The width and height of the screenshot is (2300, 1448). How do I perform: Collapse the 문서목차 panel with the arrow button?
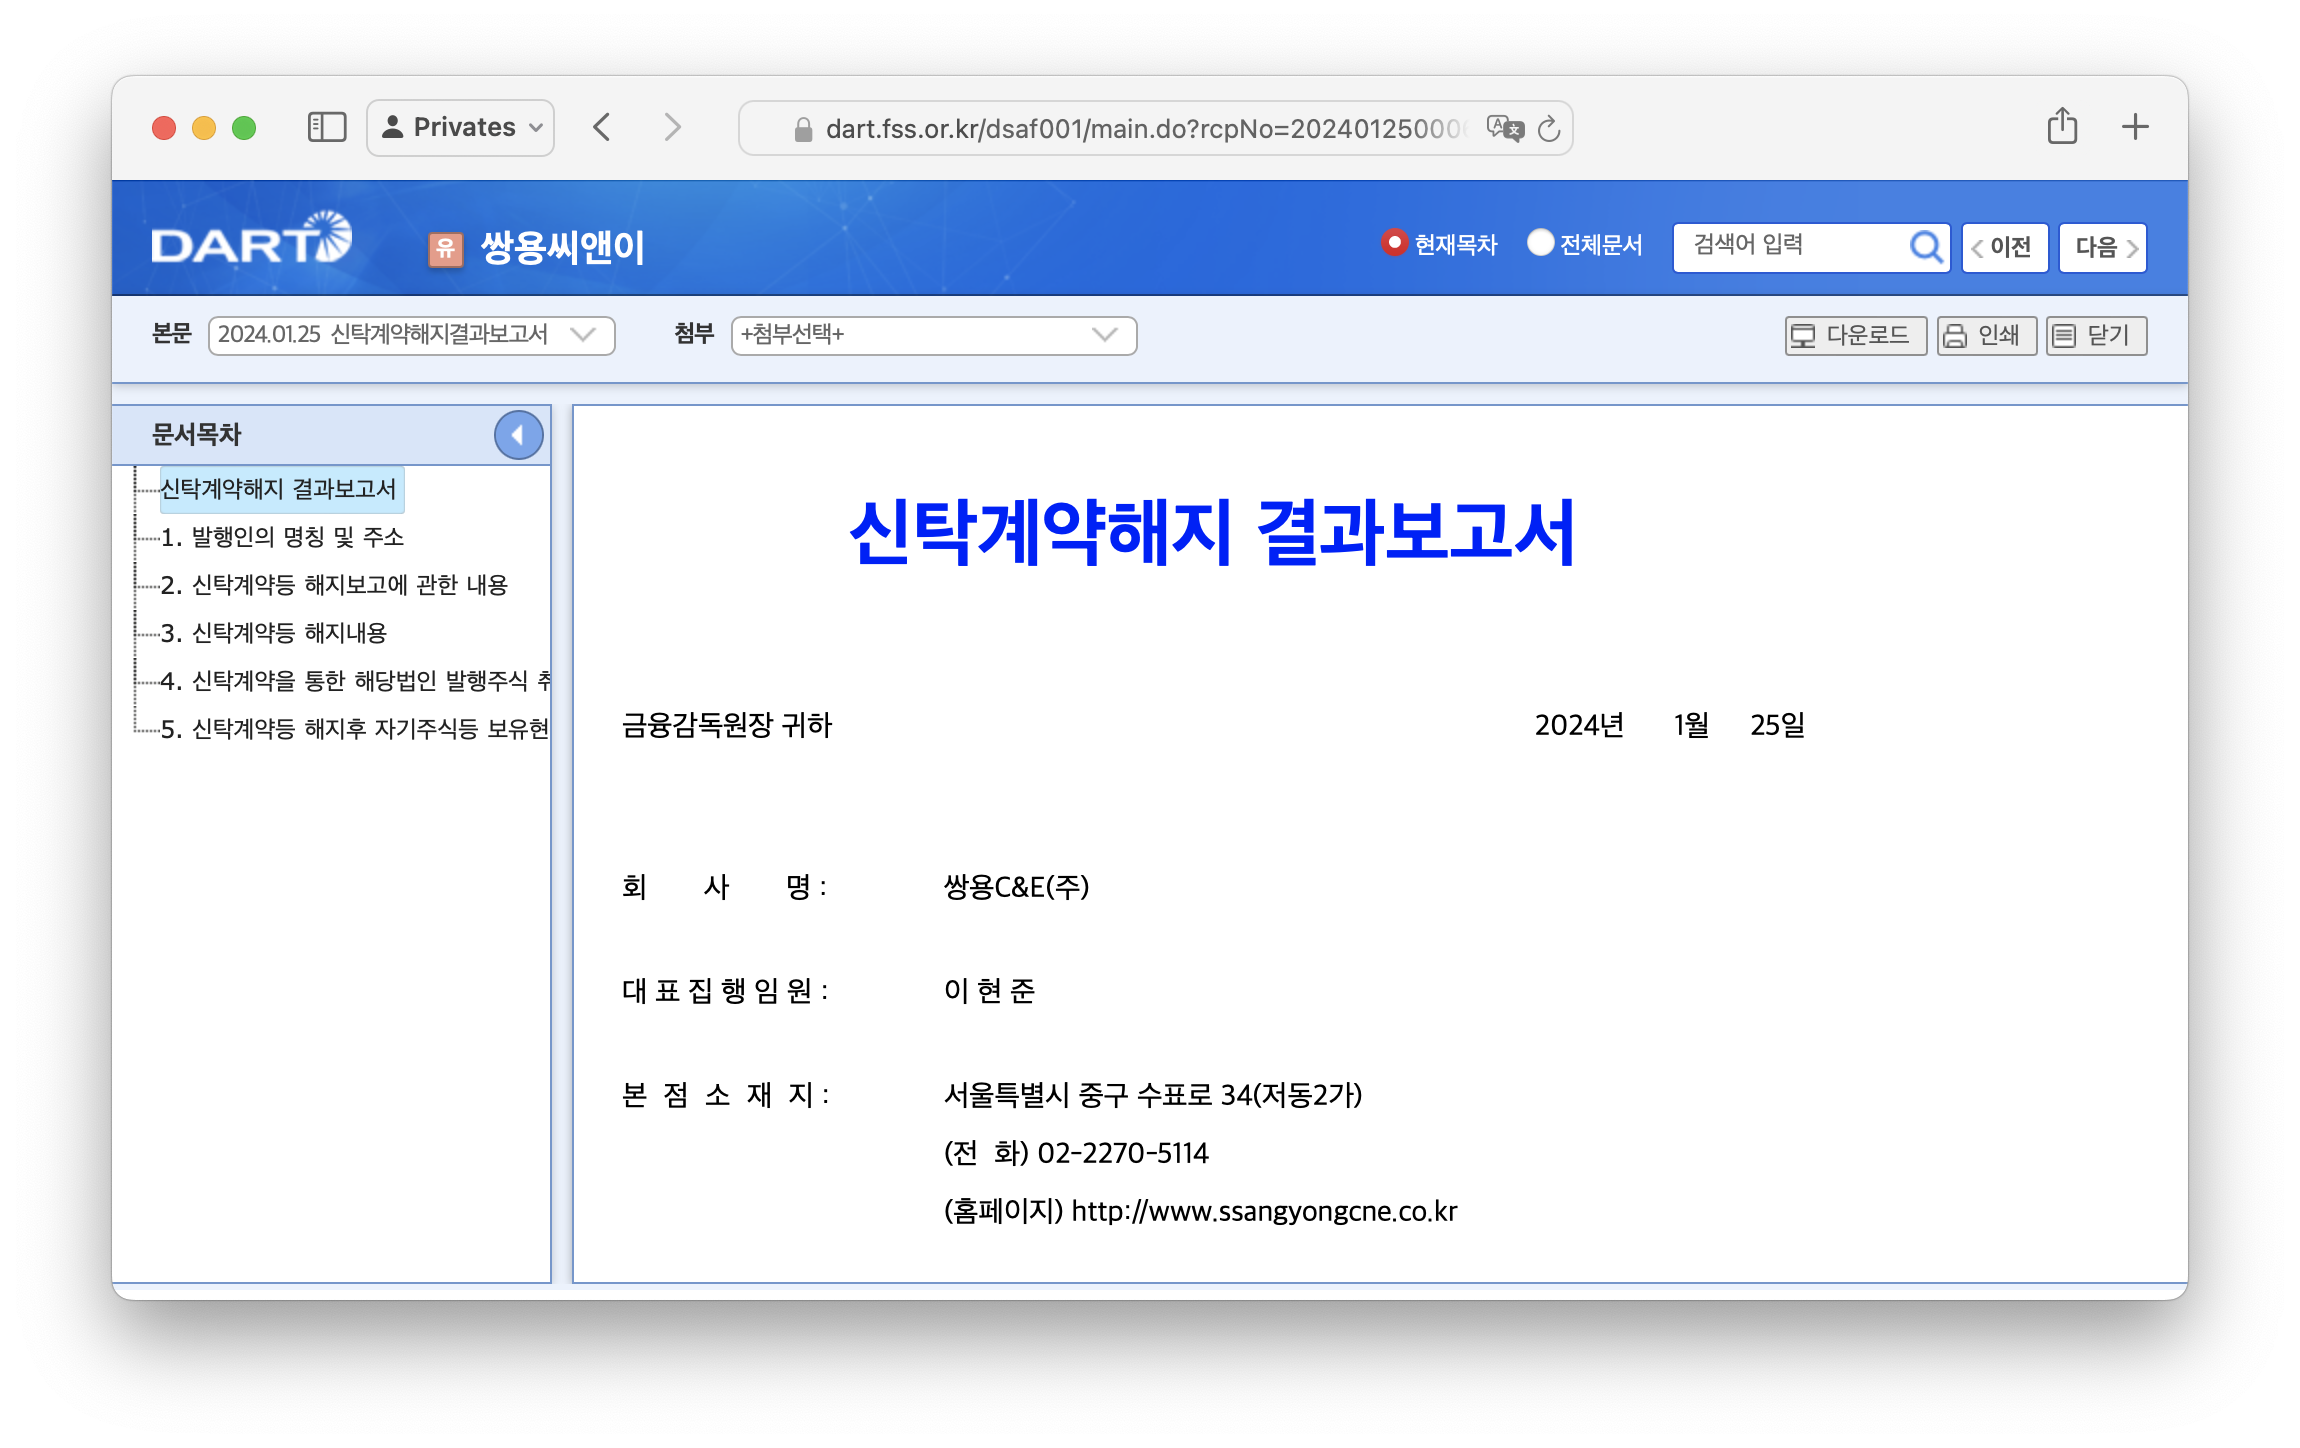point(518,435)
